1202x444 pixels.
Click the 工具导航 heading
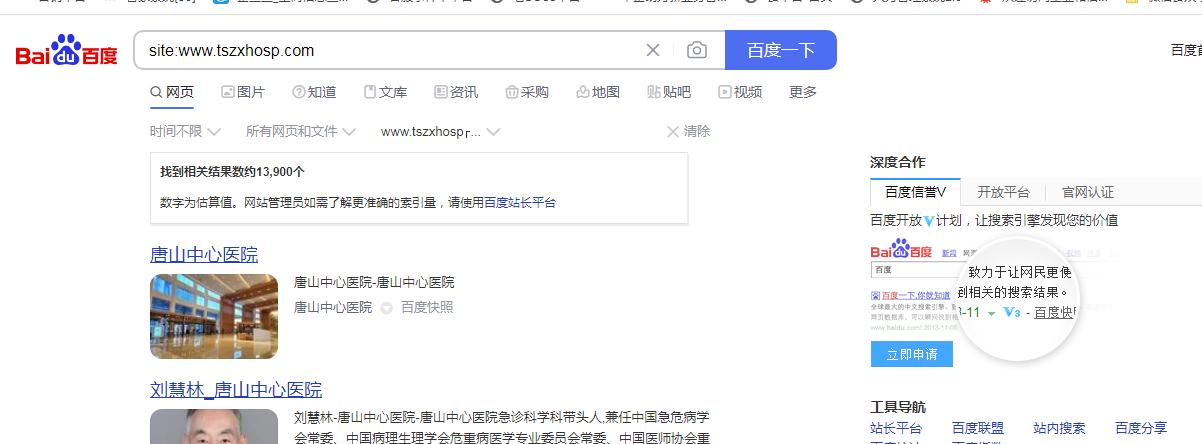pos(898,407)
